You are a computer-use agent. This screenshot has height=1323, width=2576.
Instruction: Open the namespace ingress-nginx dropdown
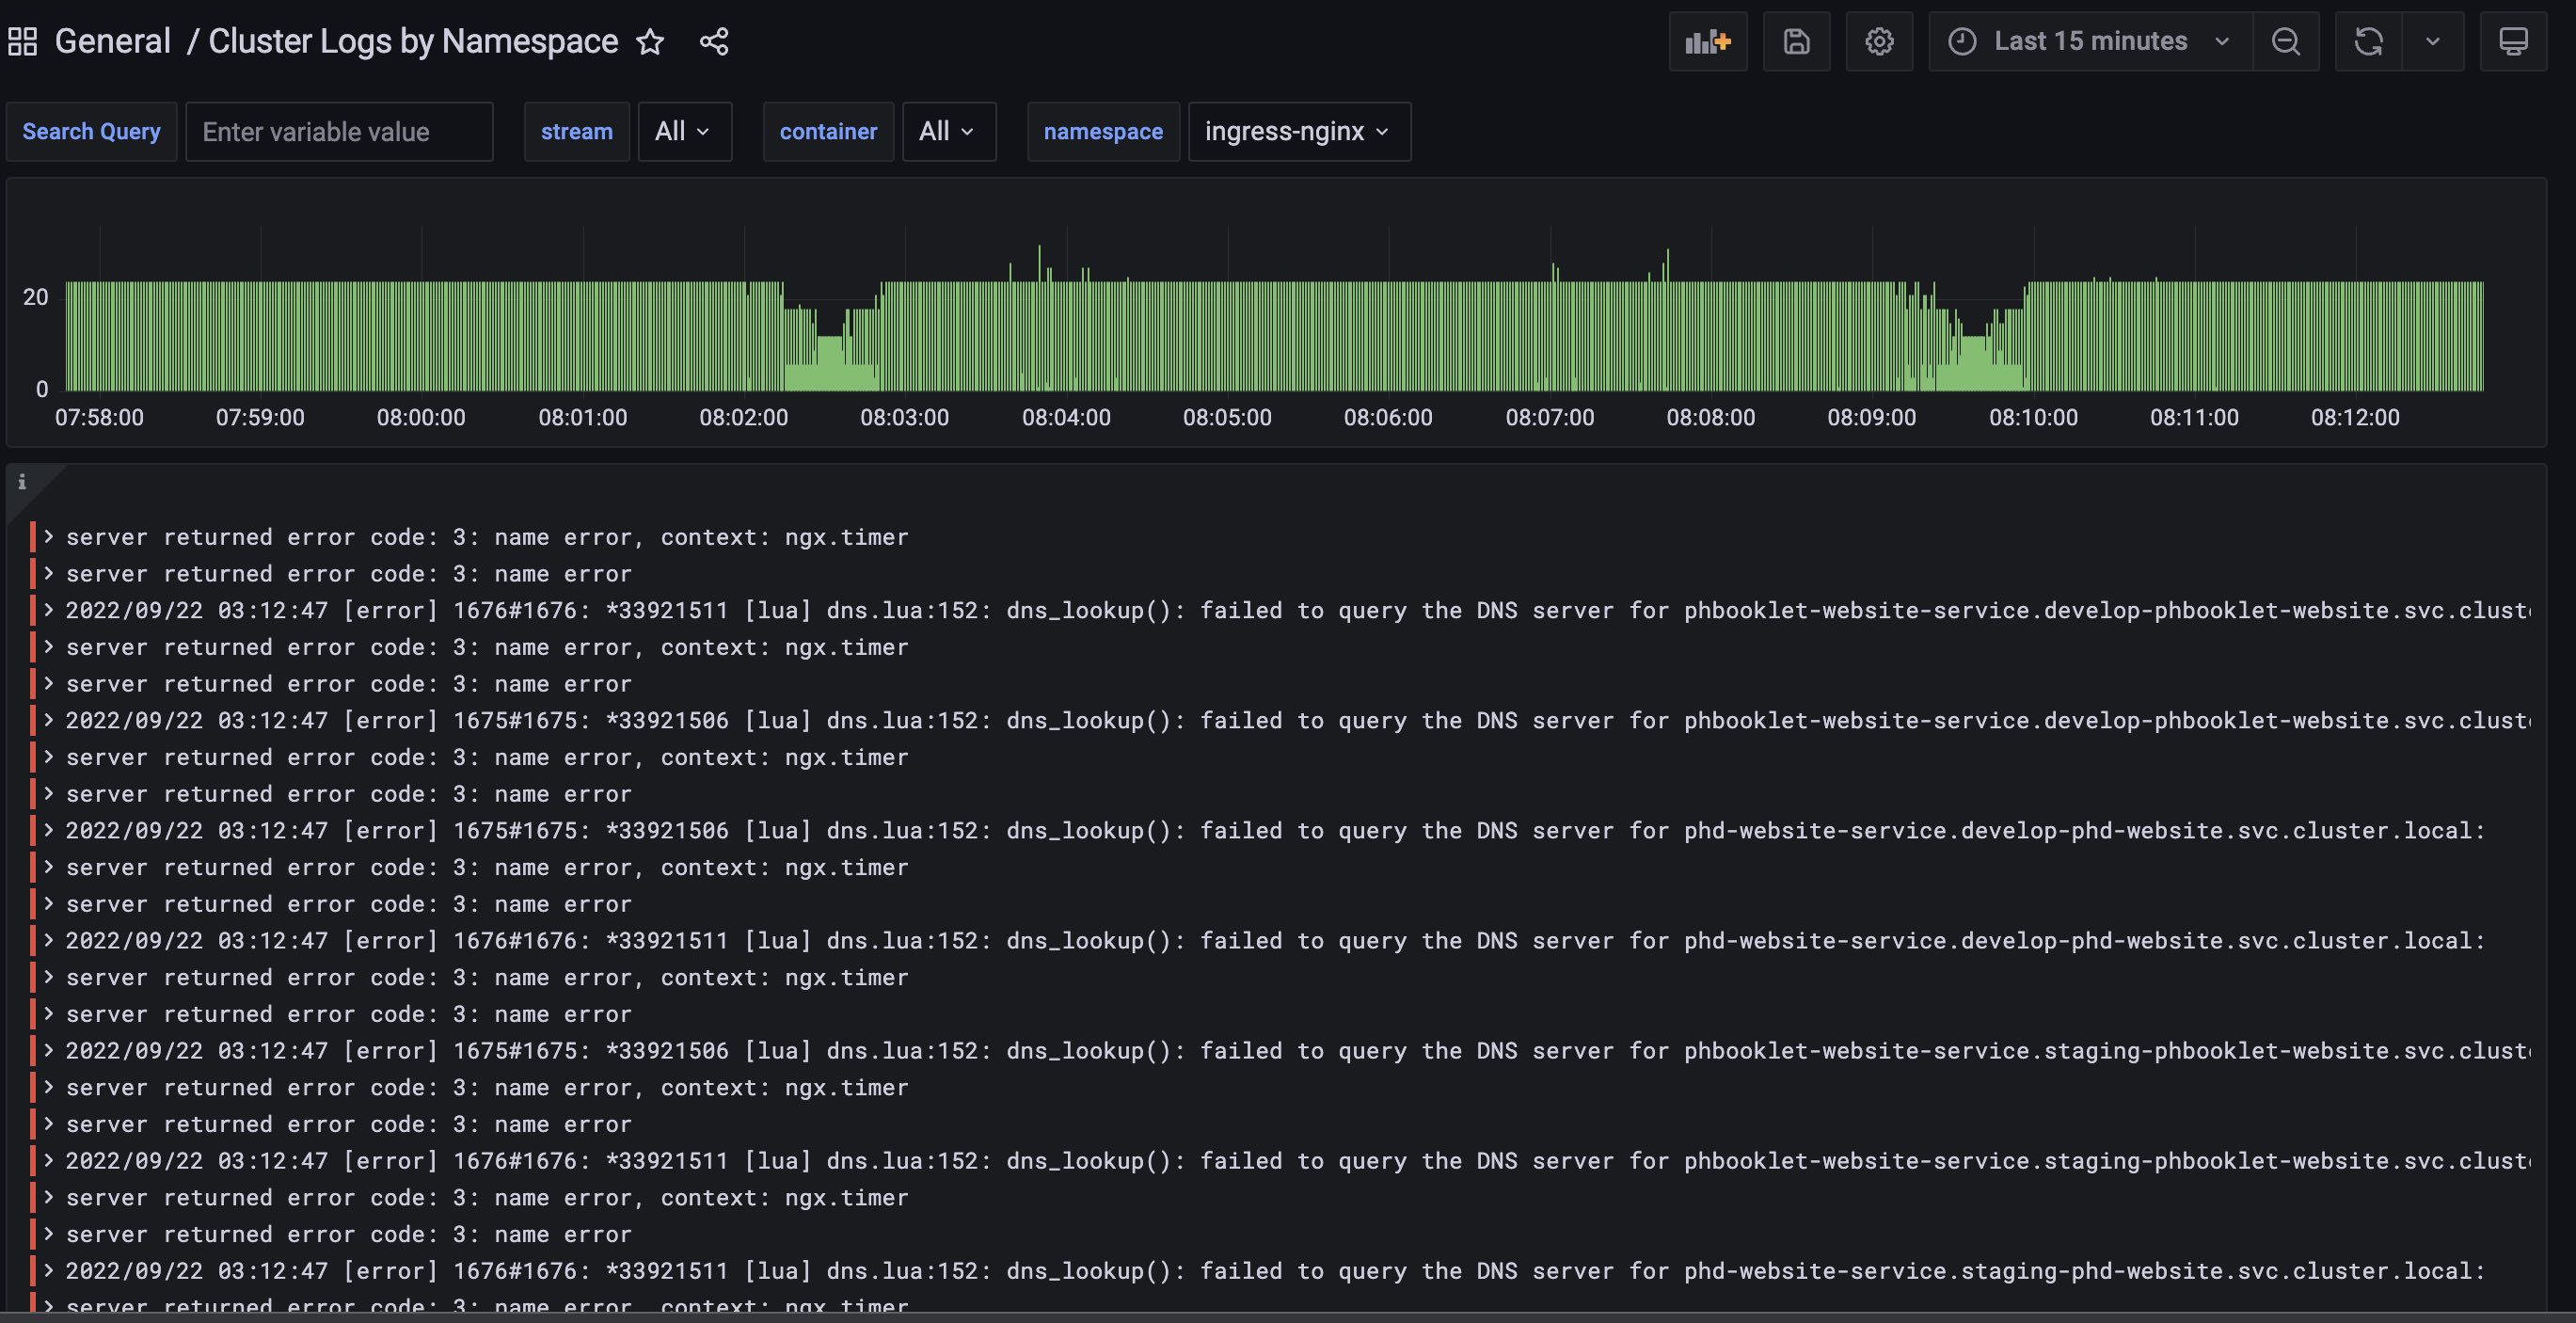(x=1298, y=131)
